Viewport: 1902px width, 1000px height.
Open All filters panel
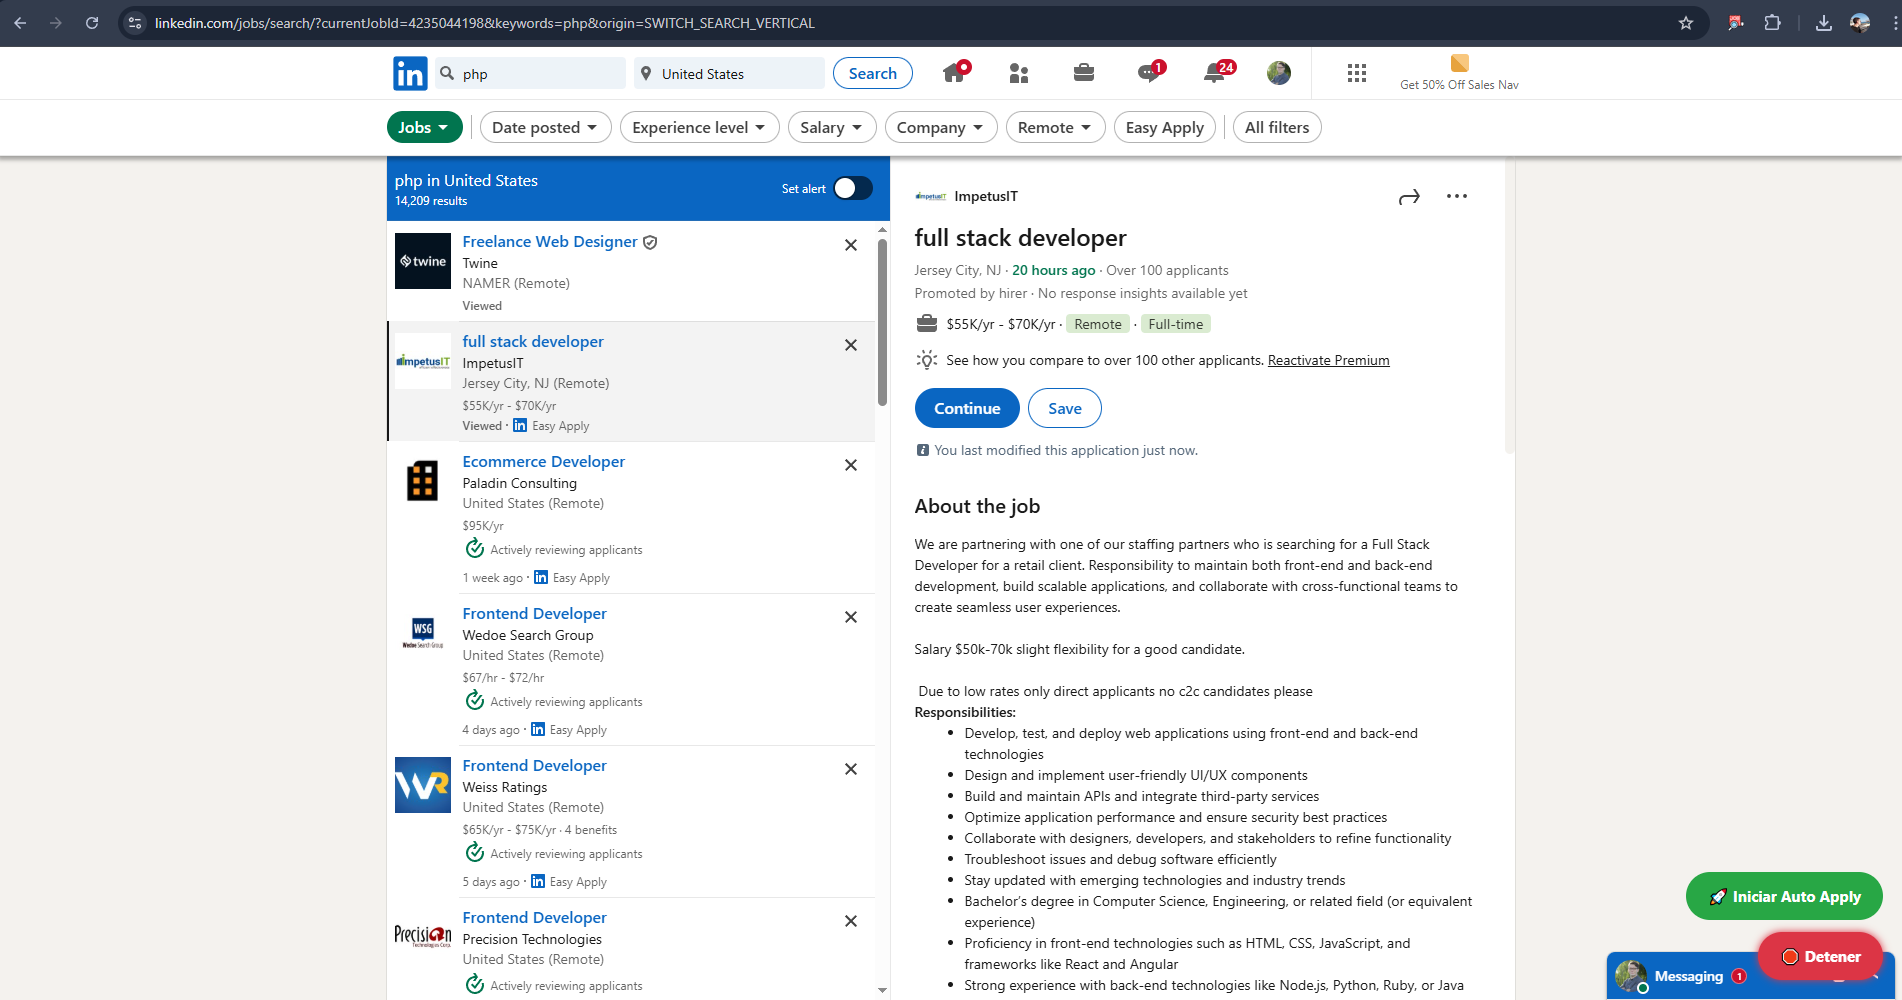(x=1276, y=127)
